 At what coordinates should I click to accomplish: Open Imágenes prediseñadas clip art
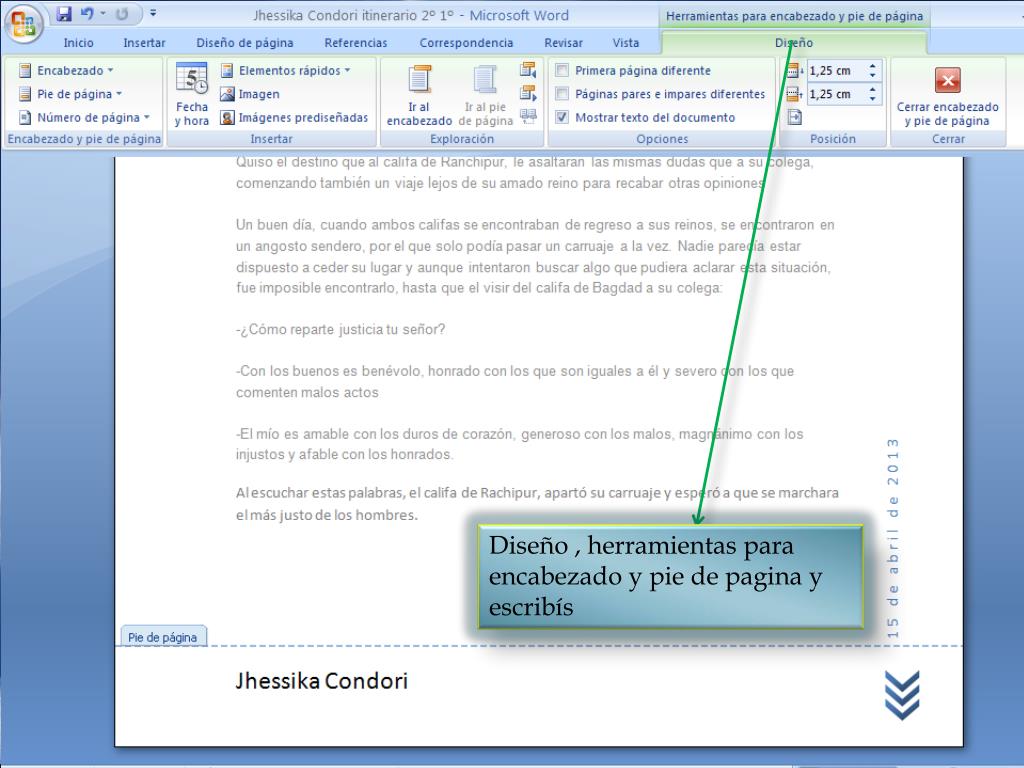click(294, 118)
